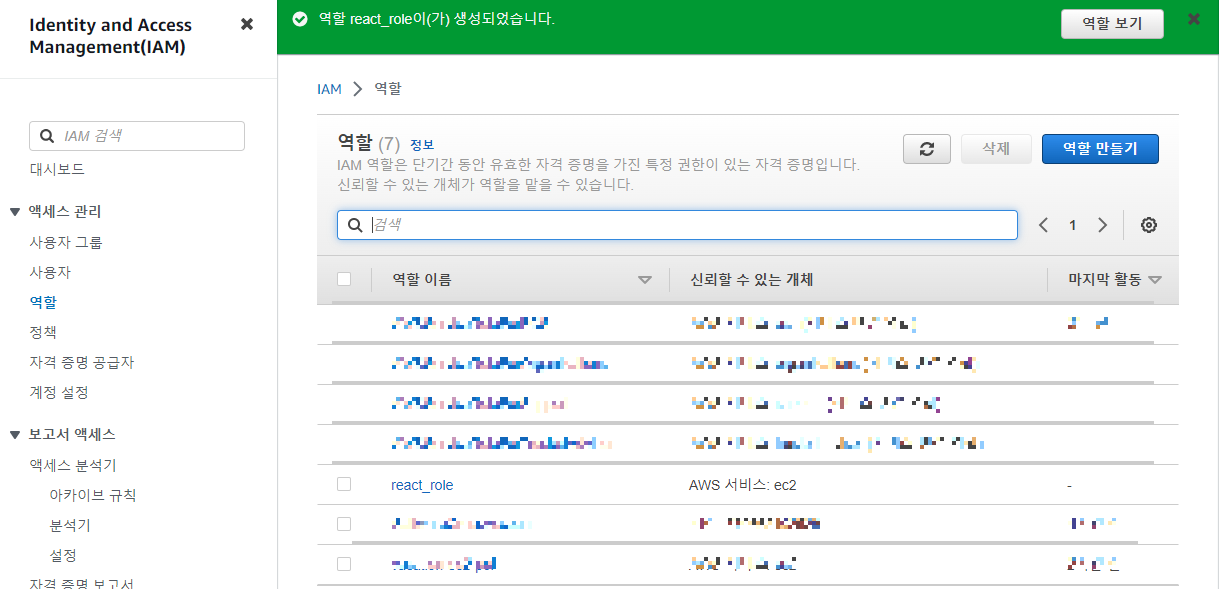
Task: Click the 정보 link beside heading
Action: 422,145
